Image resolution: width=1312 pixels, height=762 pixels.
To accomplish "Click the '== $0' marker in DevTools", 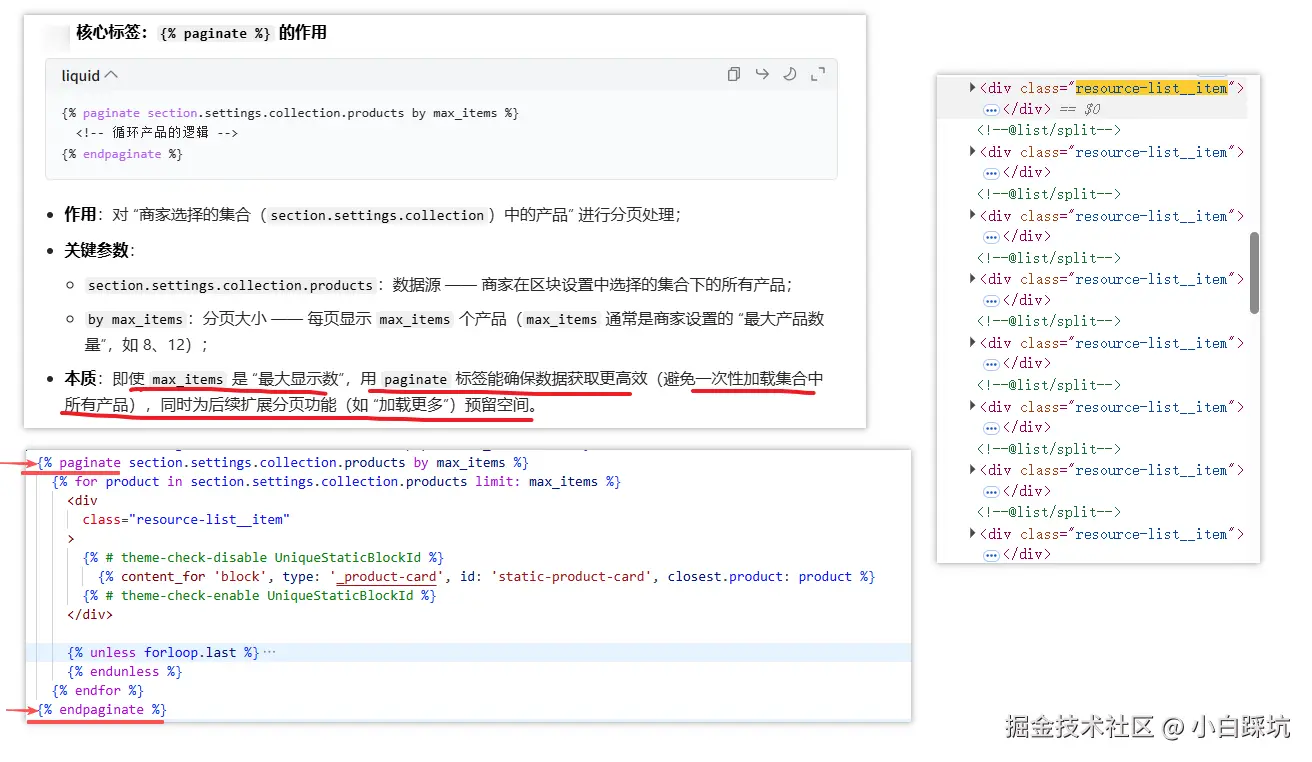I will (x=1079, y=109).
